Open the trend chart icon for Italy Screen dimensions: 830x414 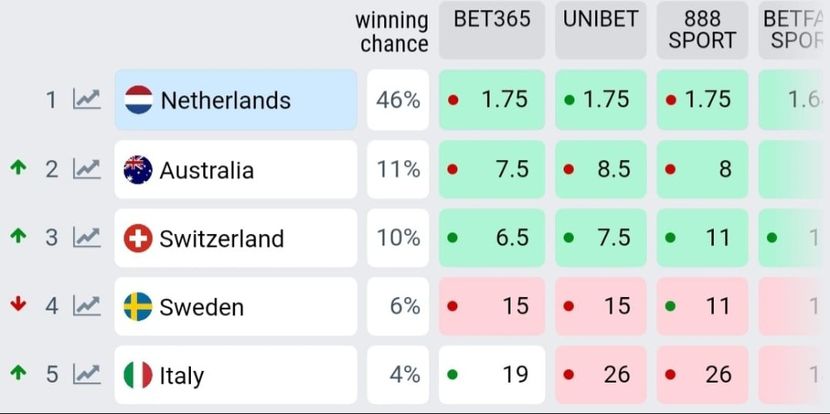87,375
